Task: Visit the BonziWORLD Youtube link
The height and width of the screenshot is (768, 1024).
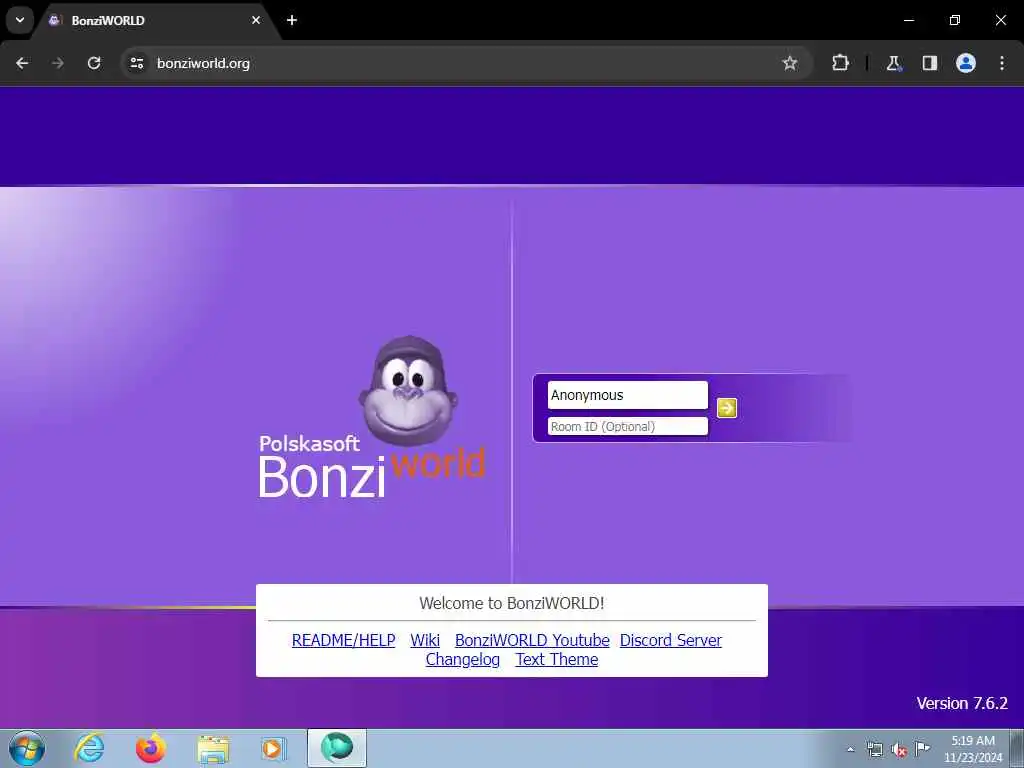Action: [532, 640]
